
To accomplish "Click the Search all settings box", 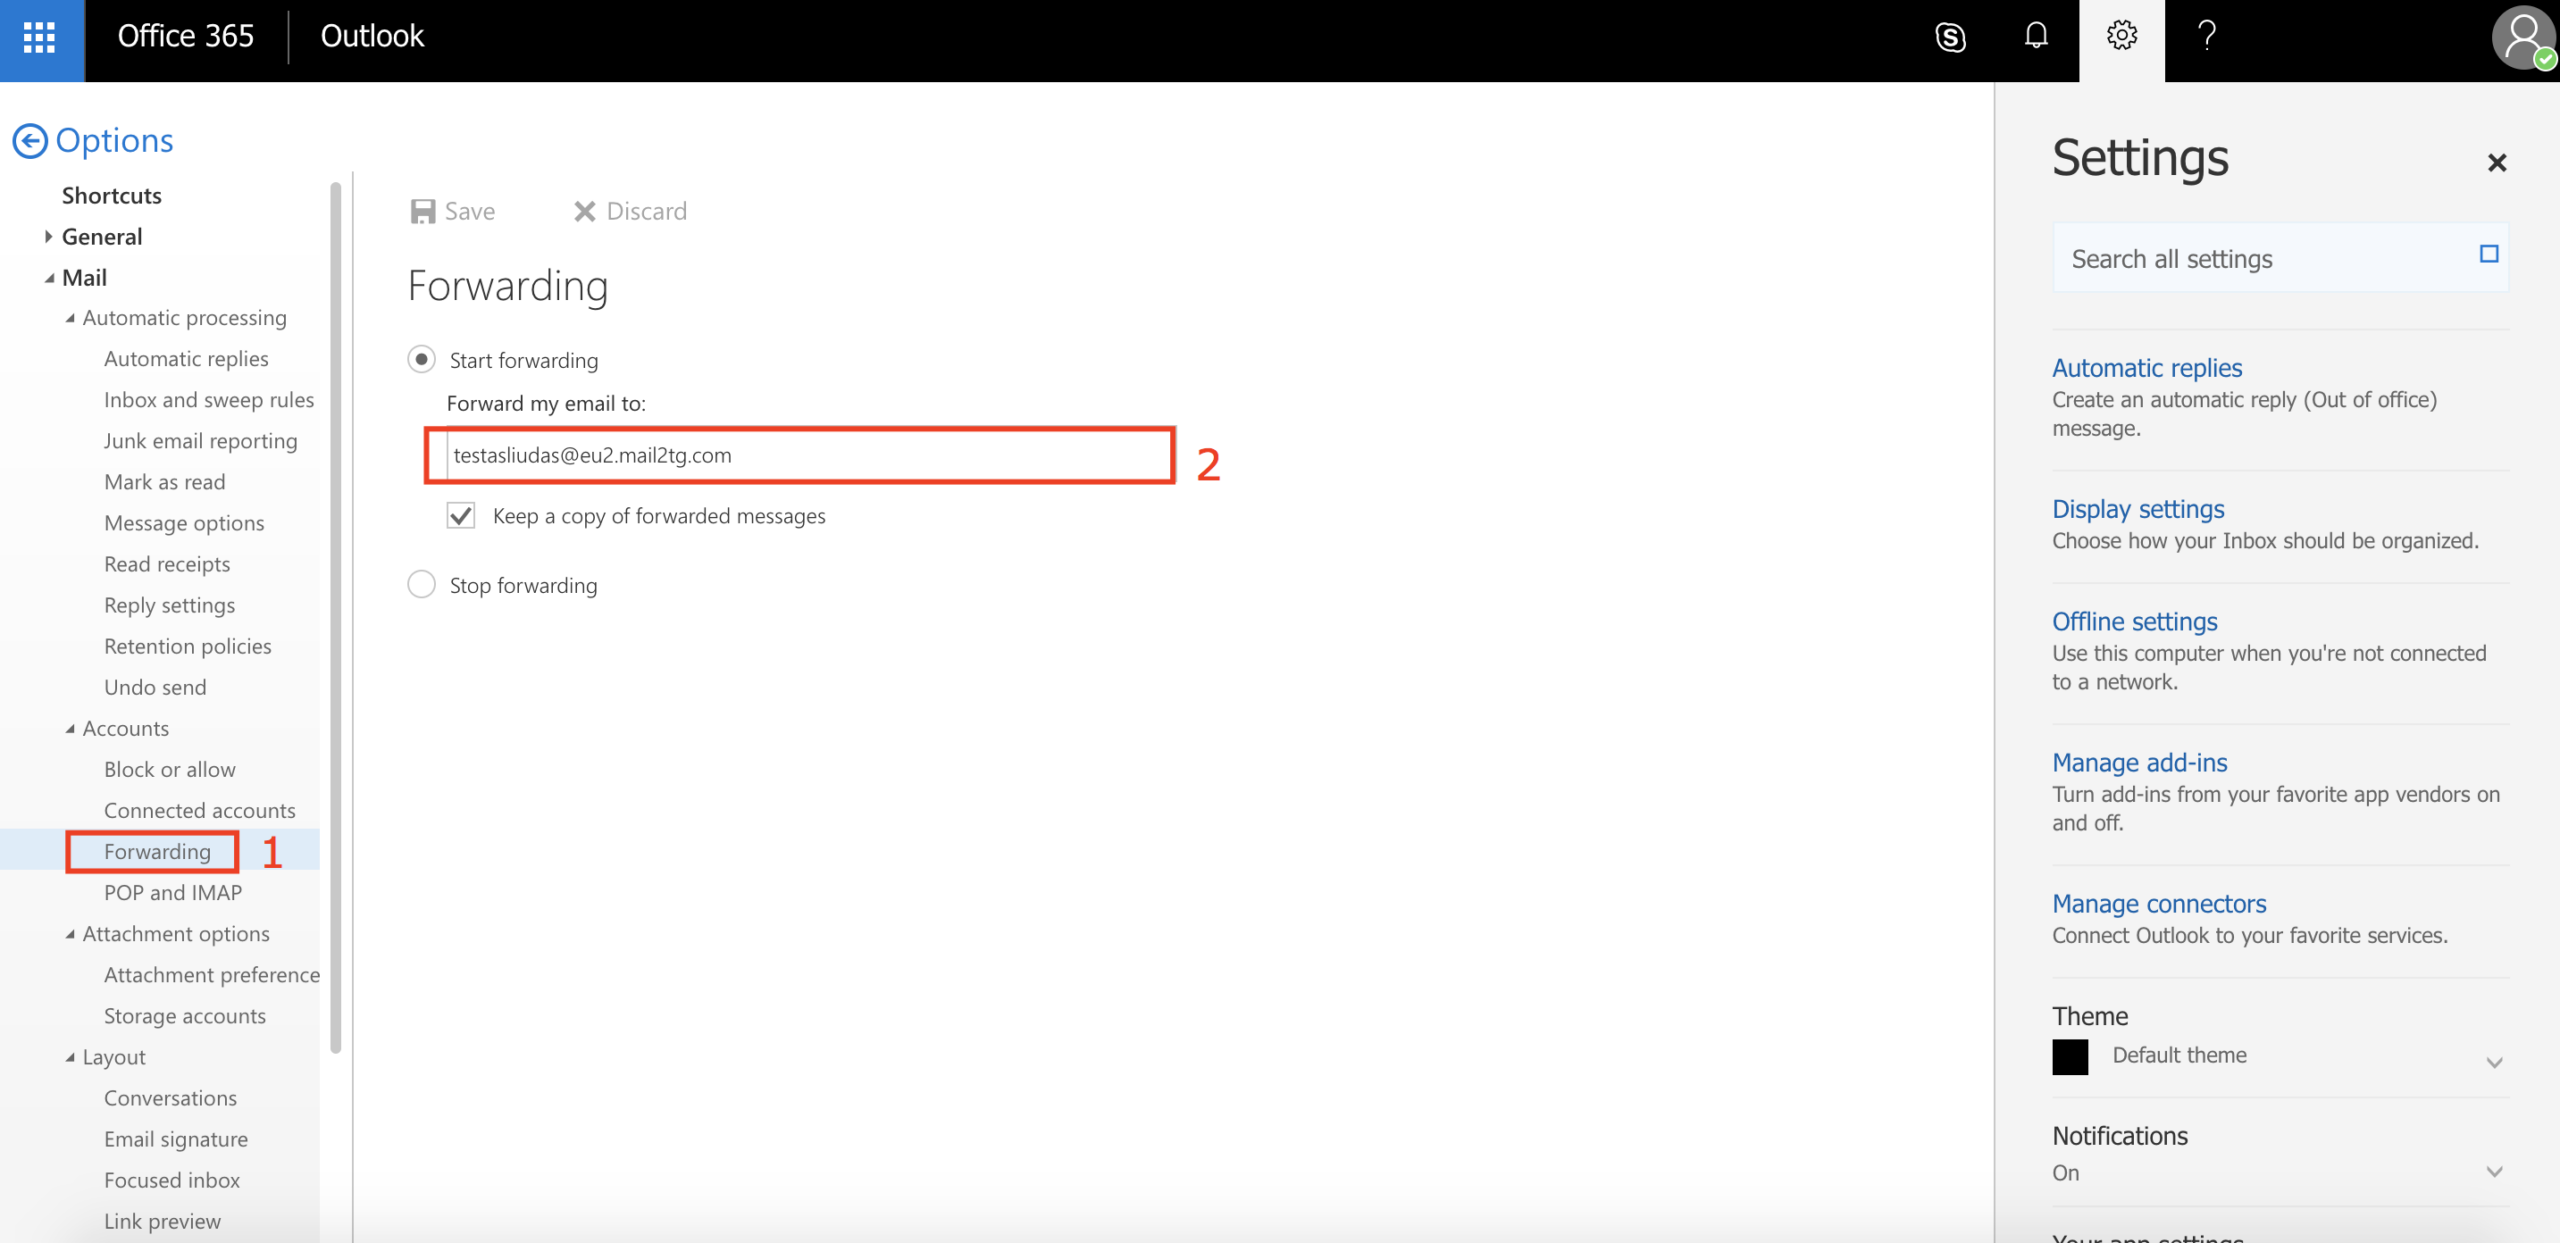I will click(x=2280, y=259).
